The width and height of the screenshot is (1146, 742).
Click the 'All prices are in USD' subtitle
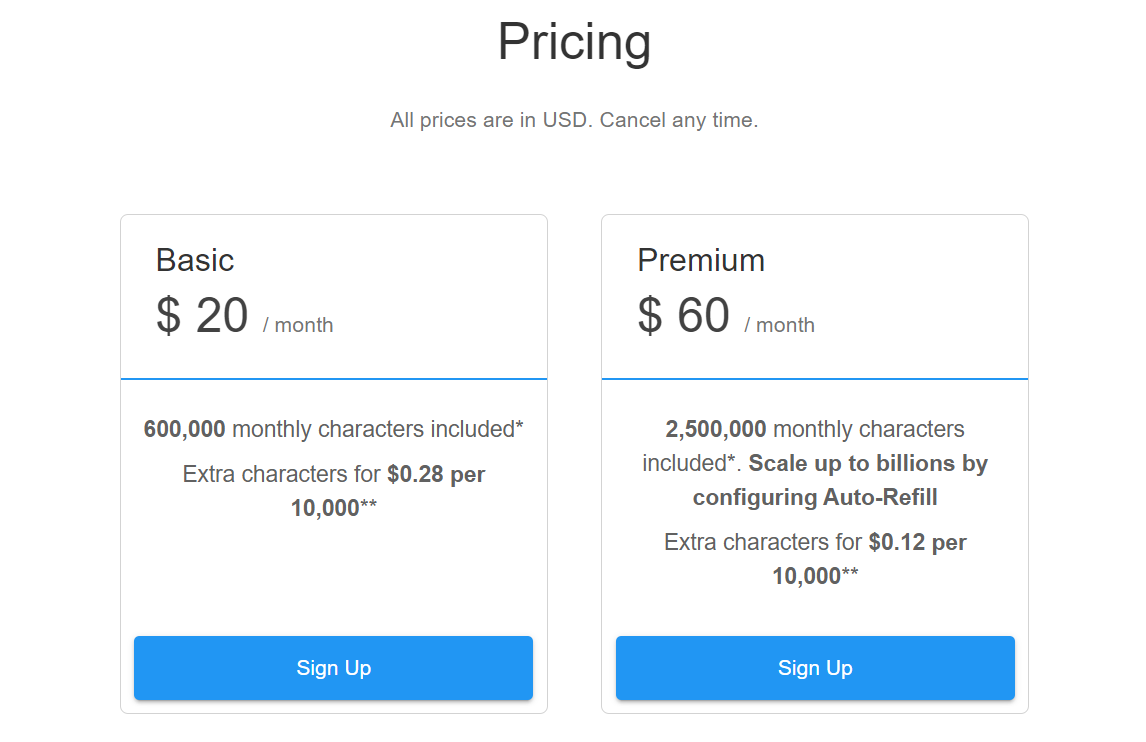click(x=490, y=121)
